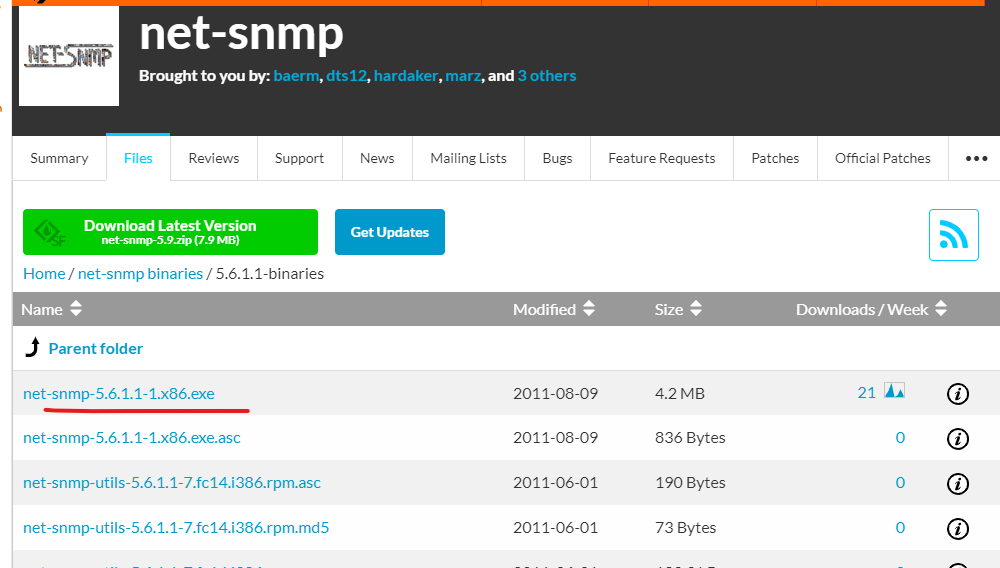Click downloads count 0 for x86.exe.asc
The width and height of the screenshot is (1000, 568).
click(x=900, y=437)
